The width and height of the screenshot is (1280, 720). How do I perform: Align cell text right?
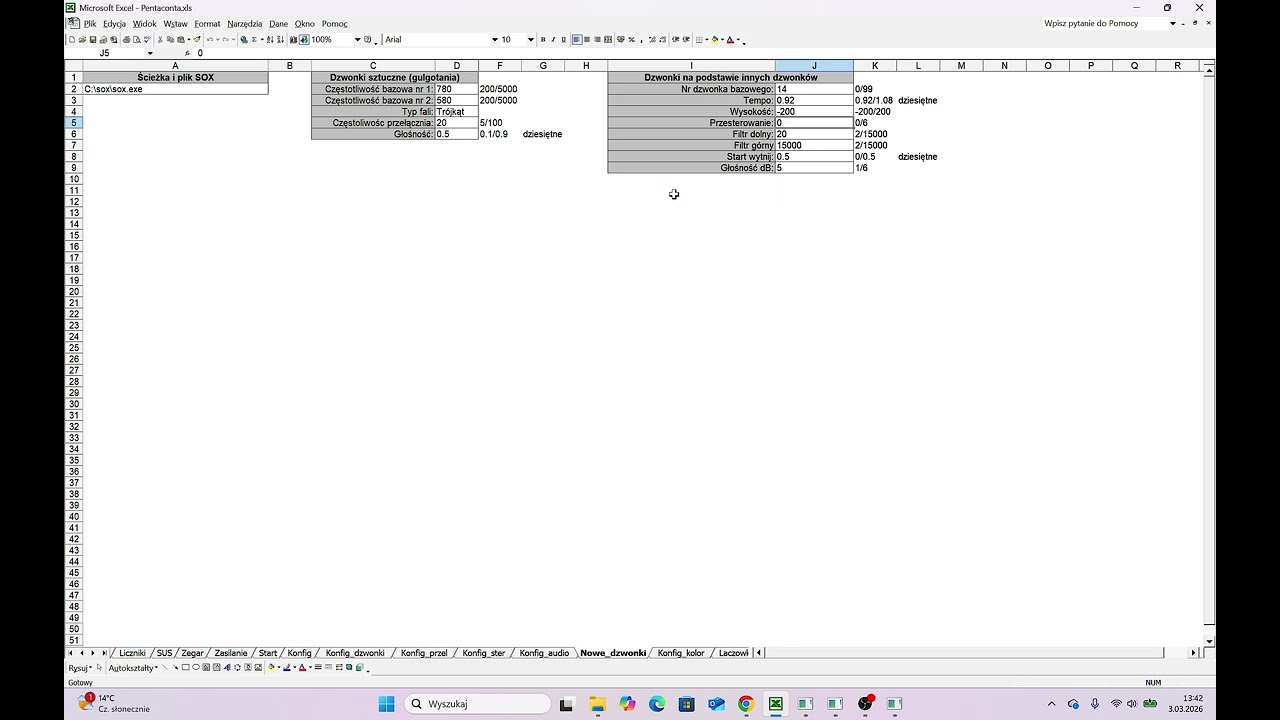[x=597, y=40]
